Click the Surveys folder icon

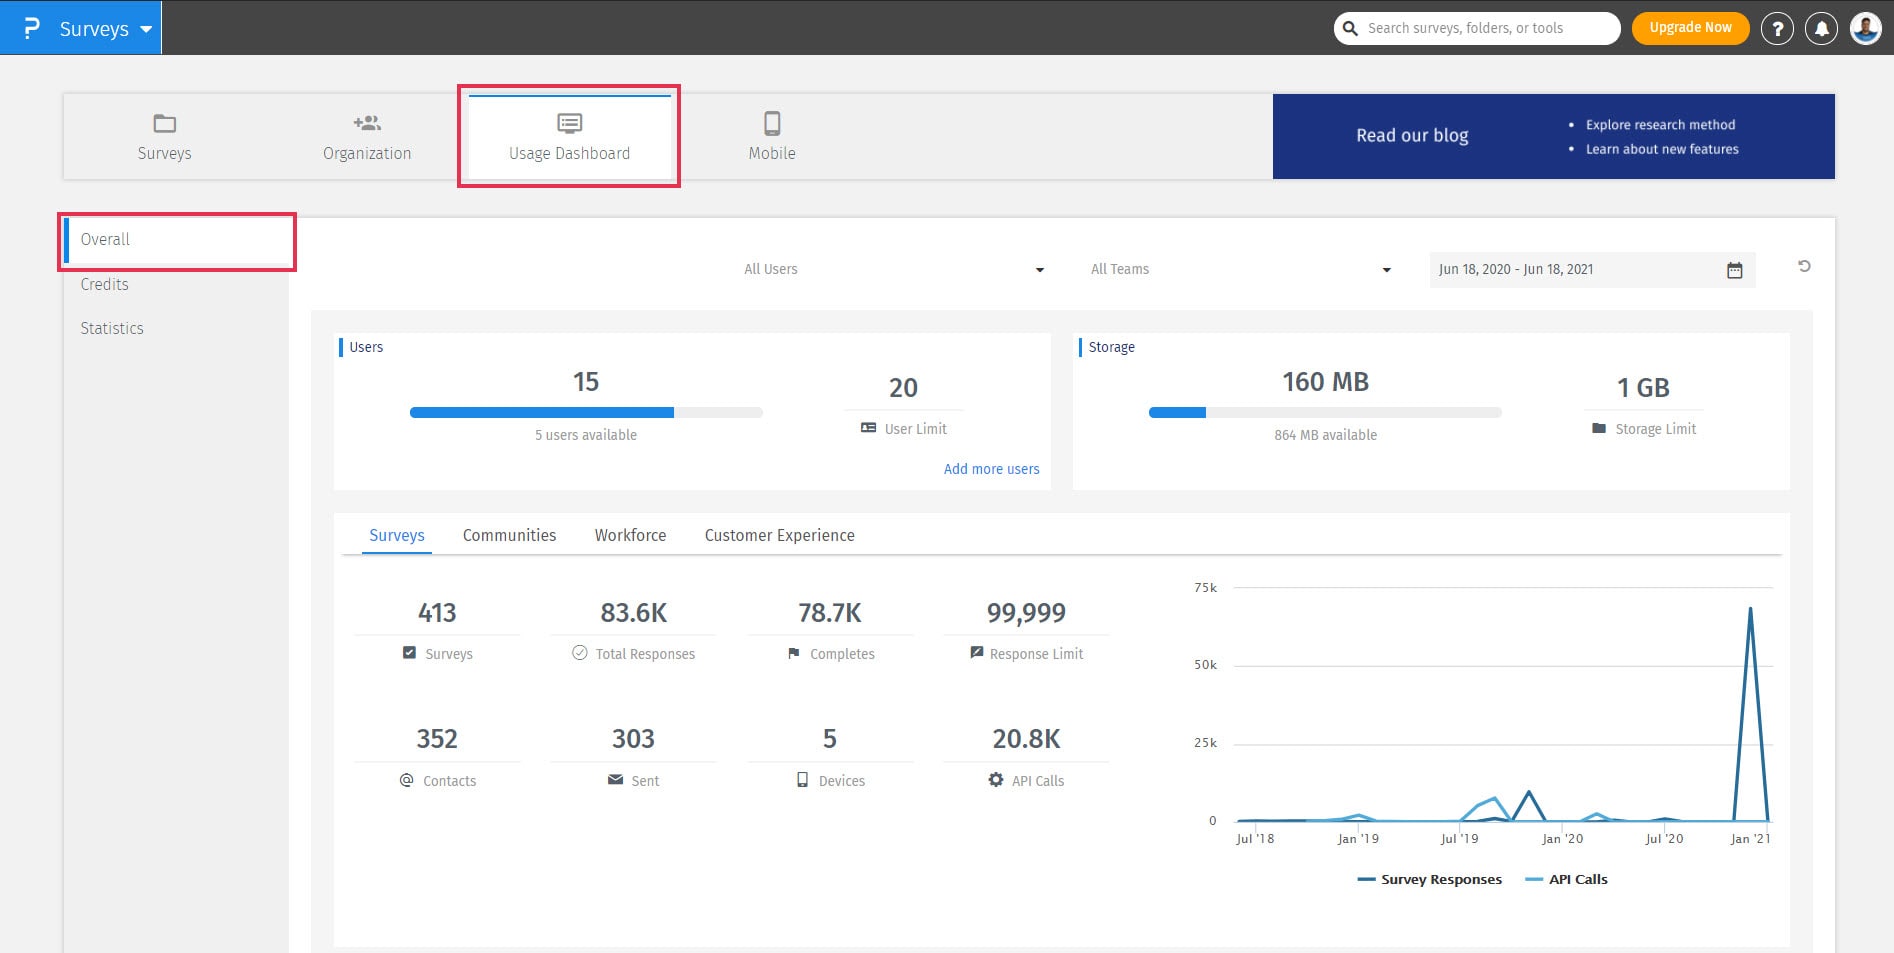[164, 124]
